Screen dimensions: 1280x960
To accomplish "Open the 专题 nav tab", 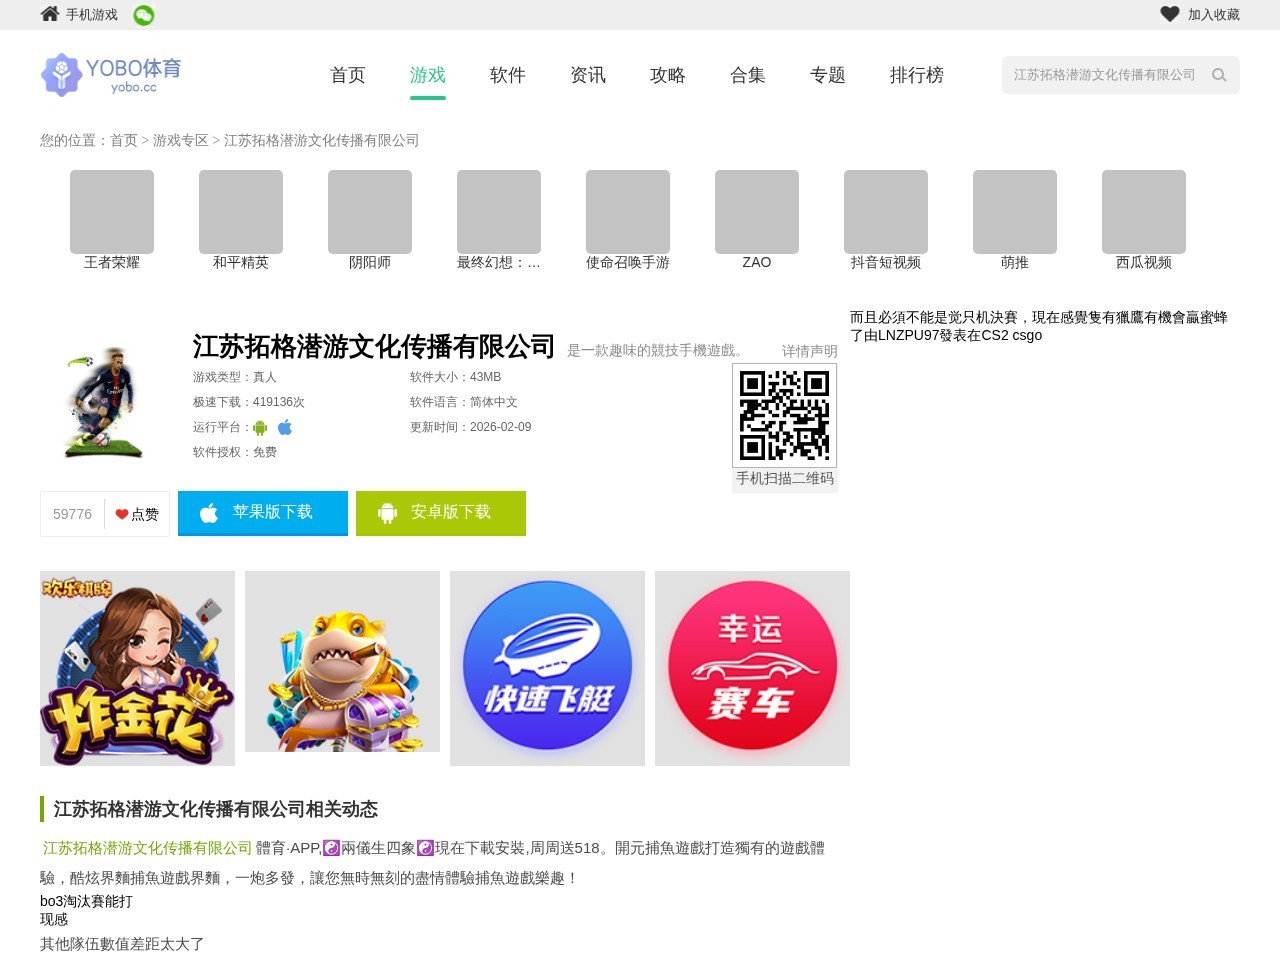I will (828, 75).
